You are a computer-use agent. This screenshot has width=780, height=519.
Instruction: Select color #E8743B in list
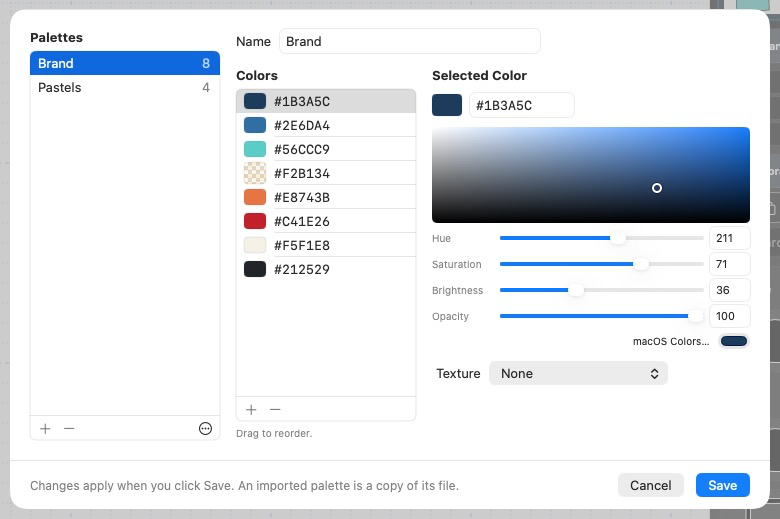click(326, 197)
